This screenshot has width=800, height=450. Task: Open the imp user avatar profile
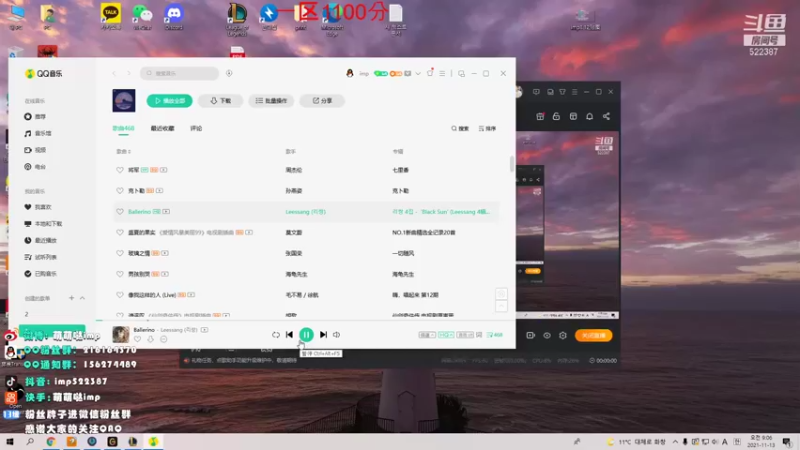point(349,73)
